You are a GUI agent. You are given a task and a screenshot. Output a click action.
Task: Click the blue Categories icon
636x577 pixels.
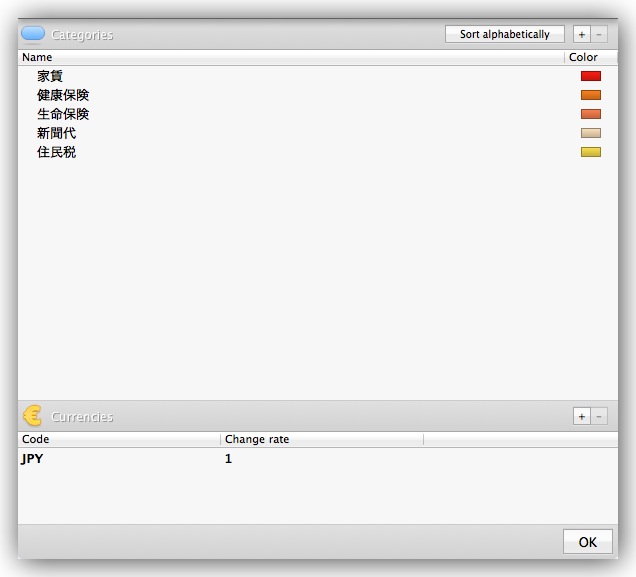click(33, 34)
